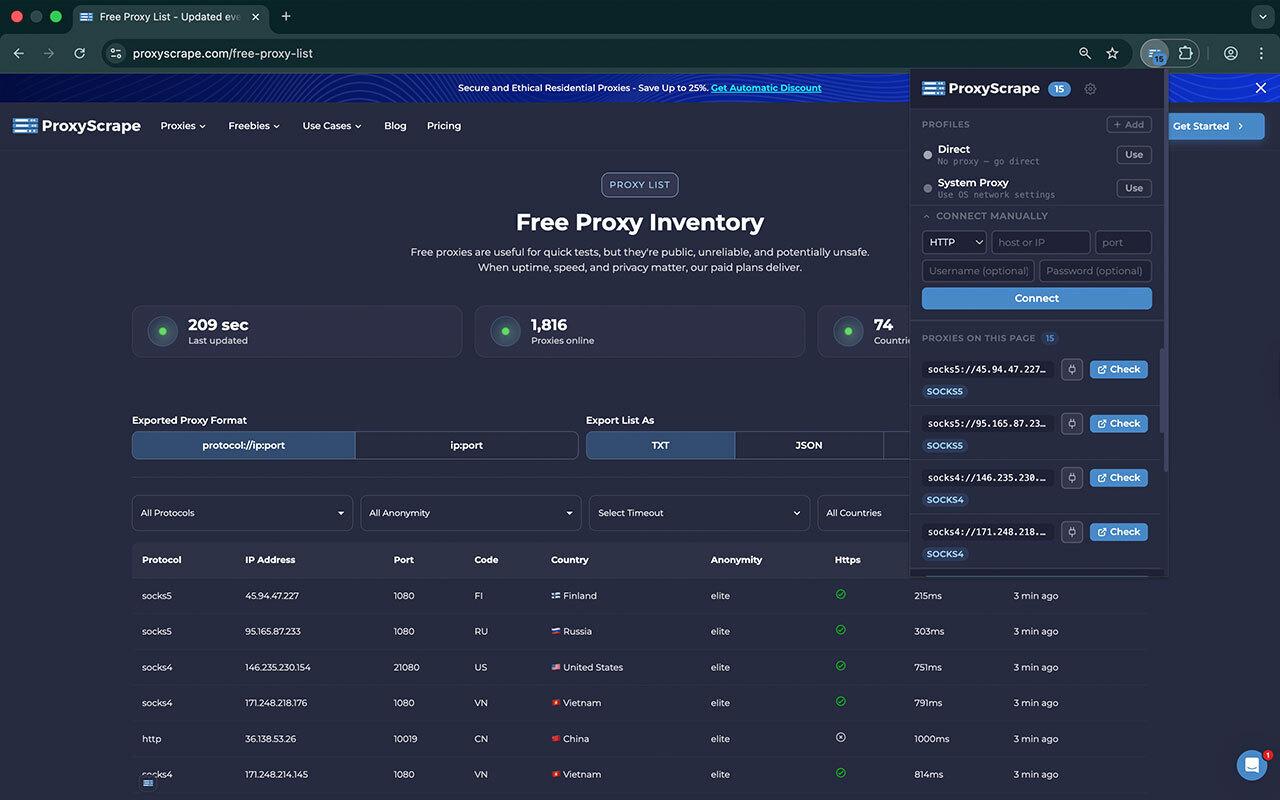The height and width of the screenshot is (800, 1280).
Task: Select TXT as export list type
Action: pos(660,445)
